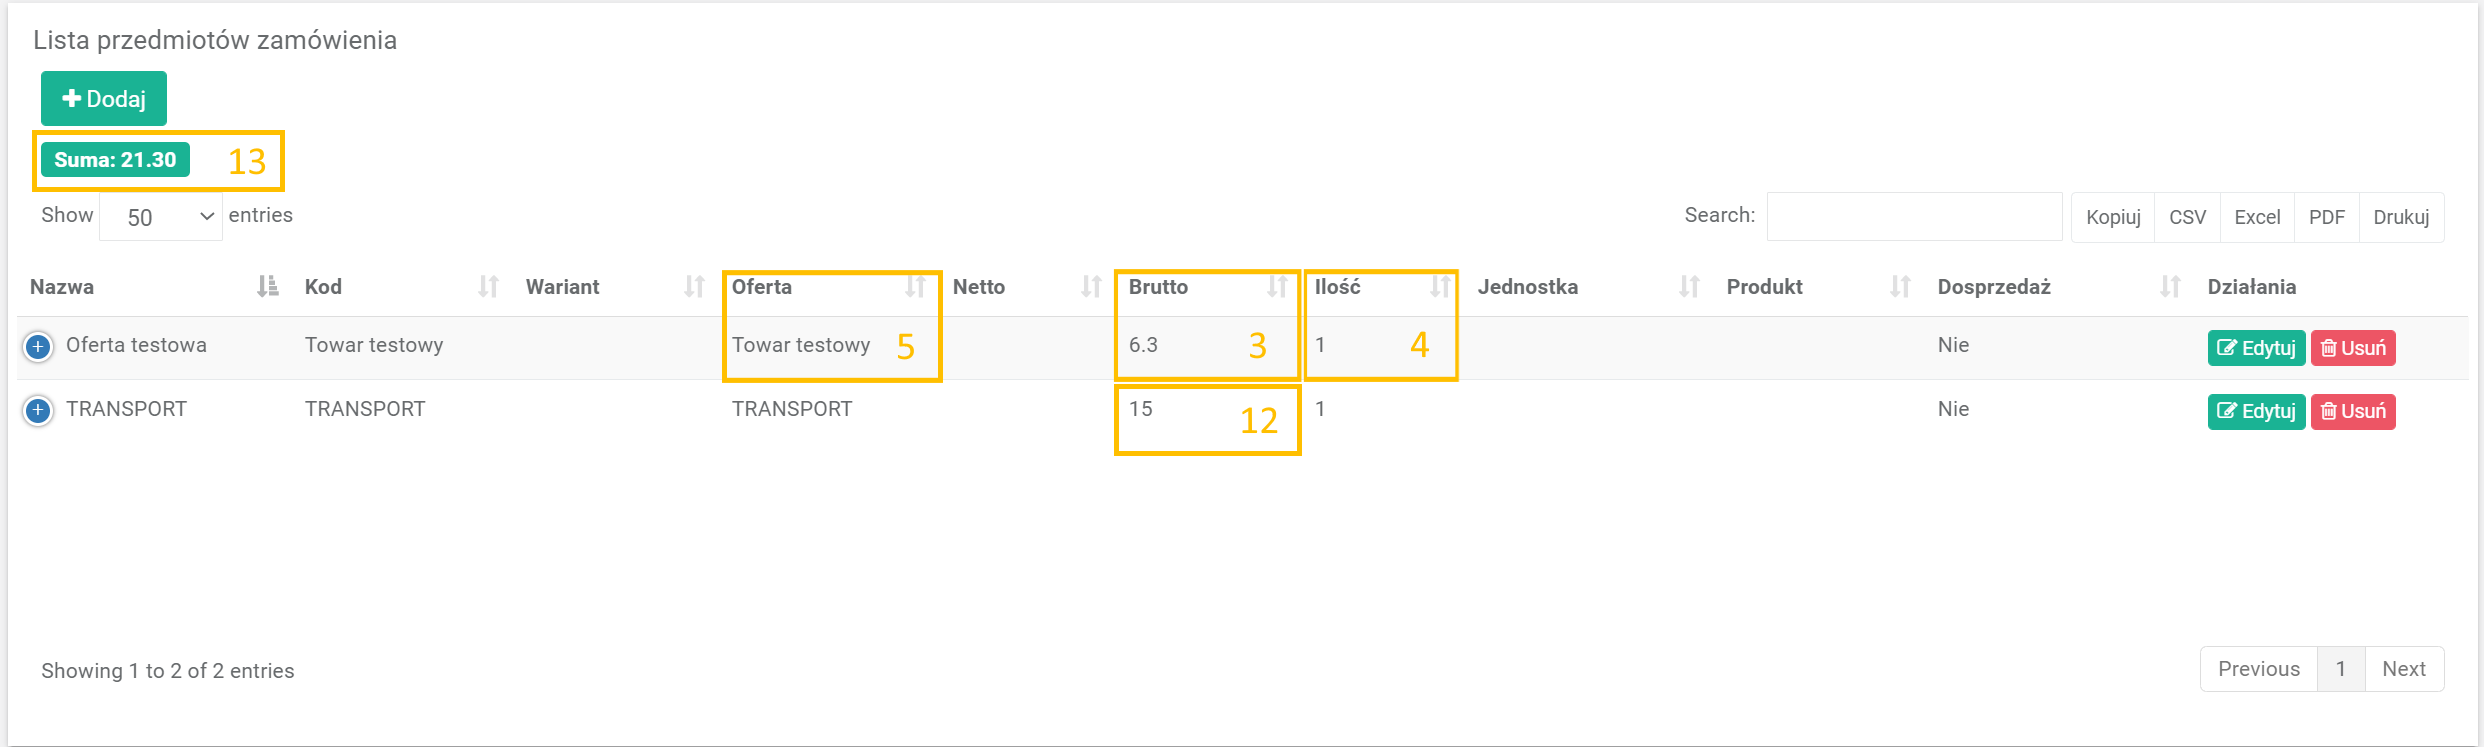This screenshot has width=2484, height=747.
Task: Export the table to Excel
Action: point(2257,217)
